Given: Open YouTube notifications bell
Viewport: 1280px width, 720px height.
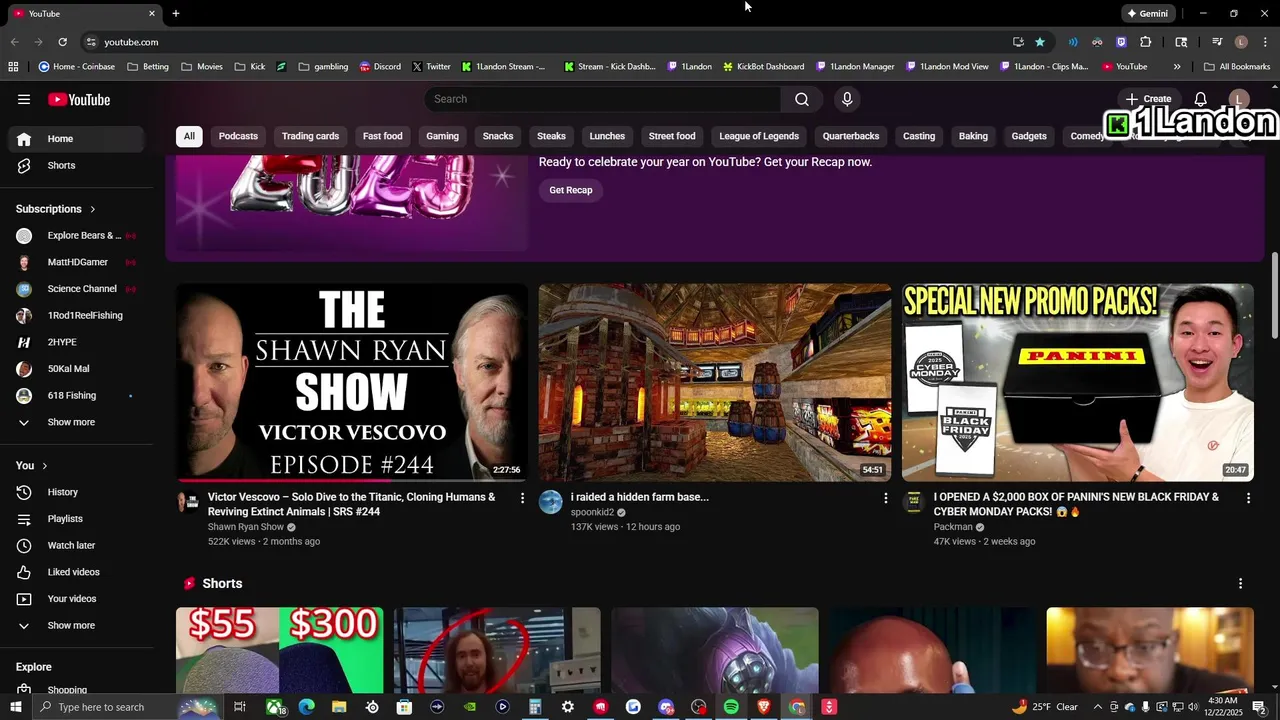Looking at the screenshot, I should 1201,99.
